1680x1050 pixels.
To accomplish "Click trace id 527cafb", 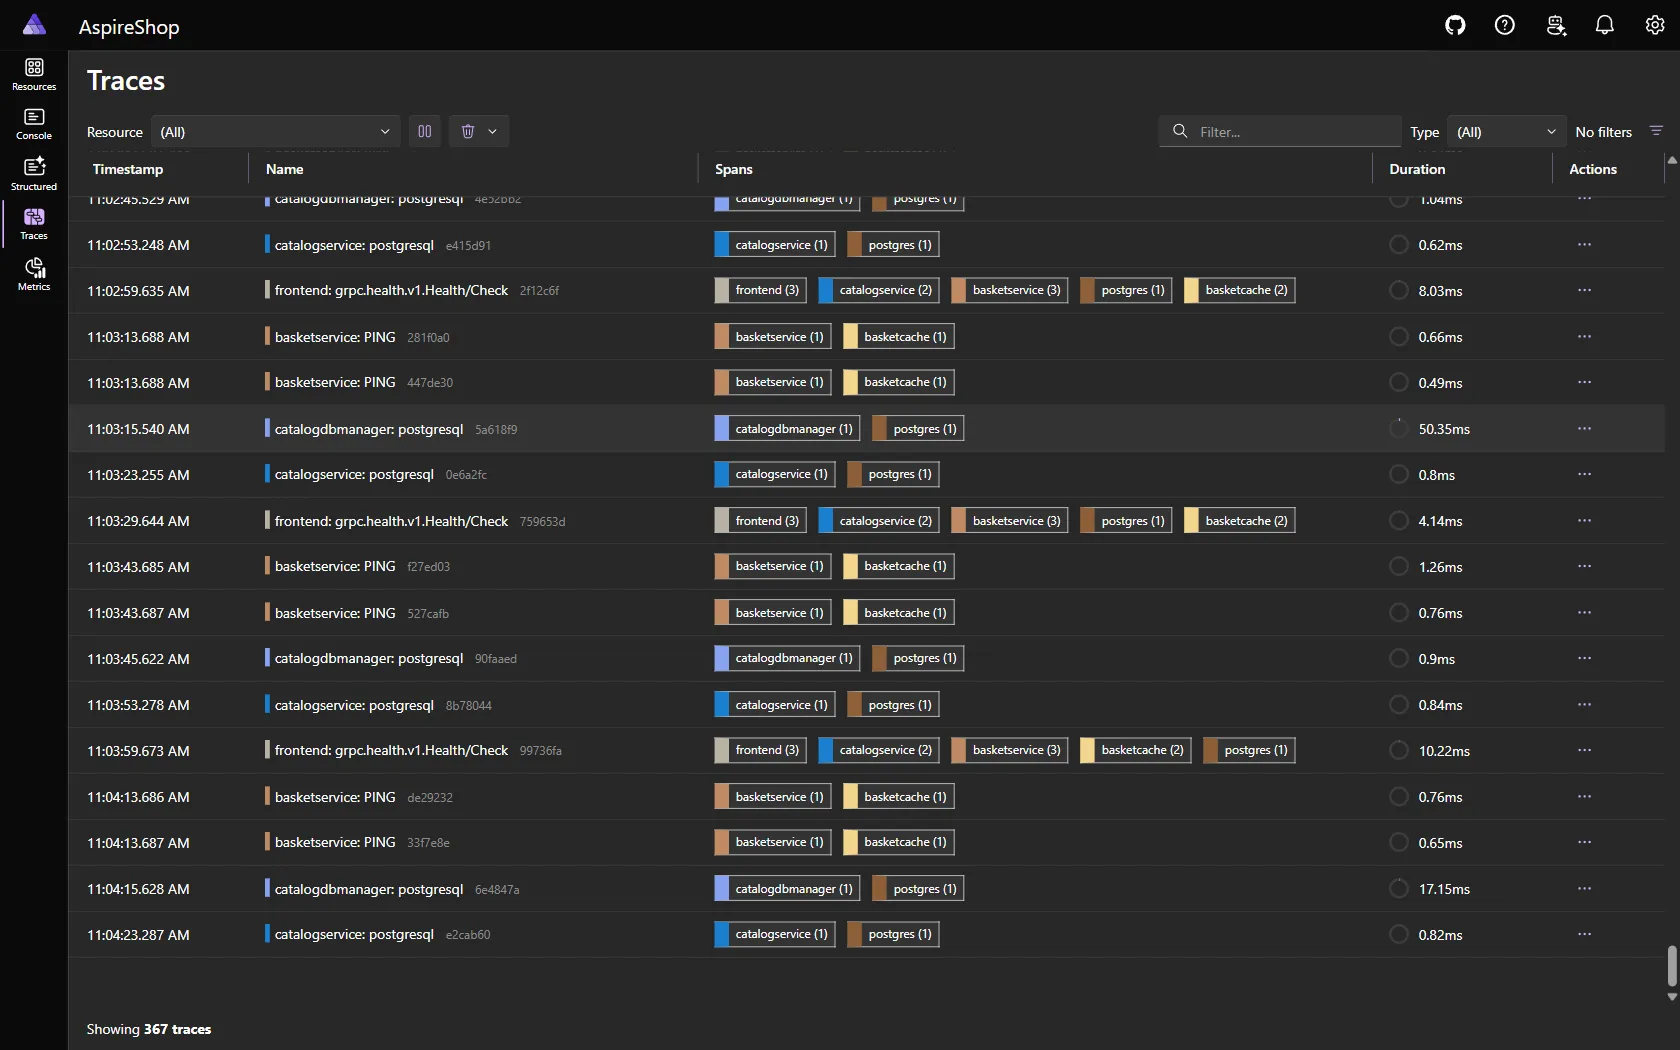I will pyautogui.click(x=428, y=613).
